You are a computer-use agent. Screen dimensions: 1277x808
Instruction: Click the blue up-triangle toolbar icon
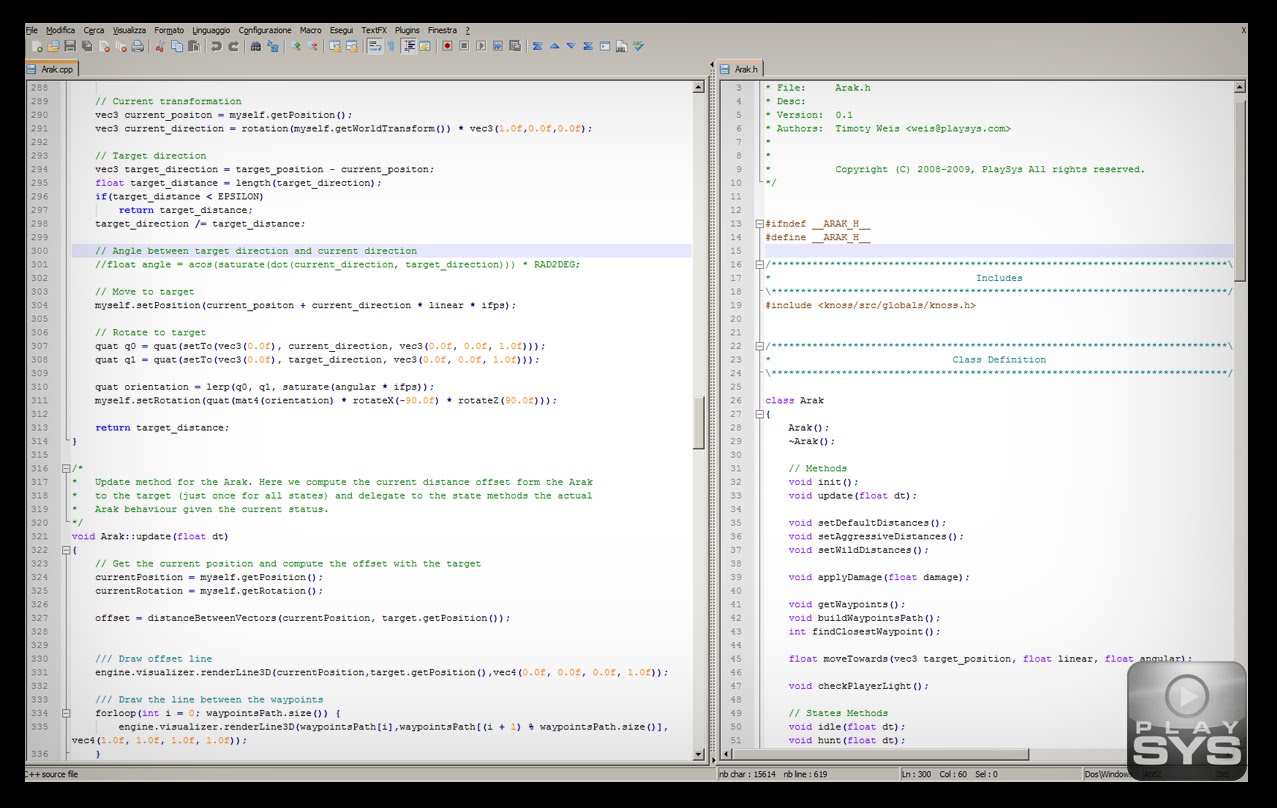(x=554, y=46)
